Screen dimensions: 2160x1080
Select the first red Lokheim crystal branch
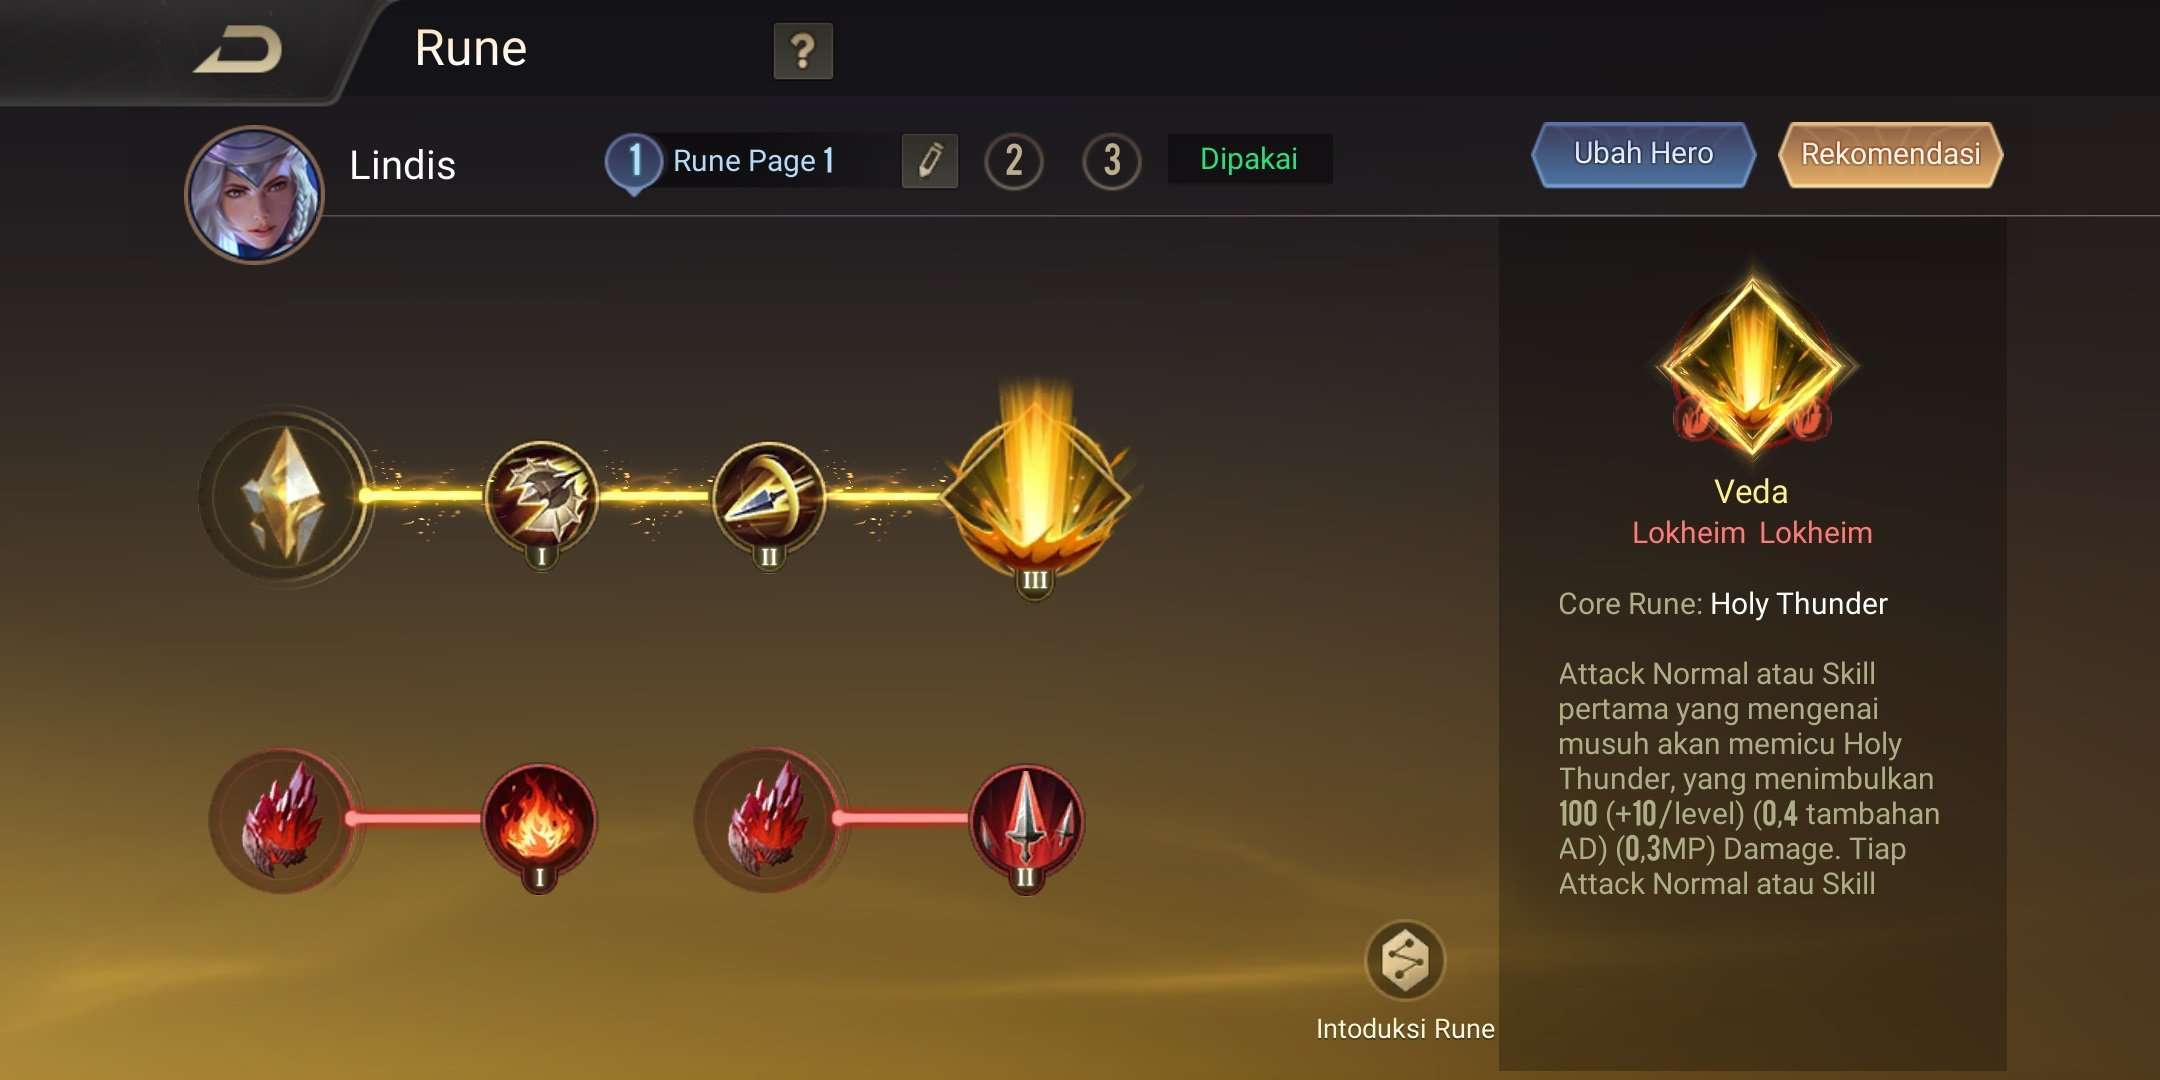(x=283, y=820)
